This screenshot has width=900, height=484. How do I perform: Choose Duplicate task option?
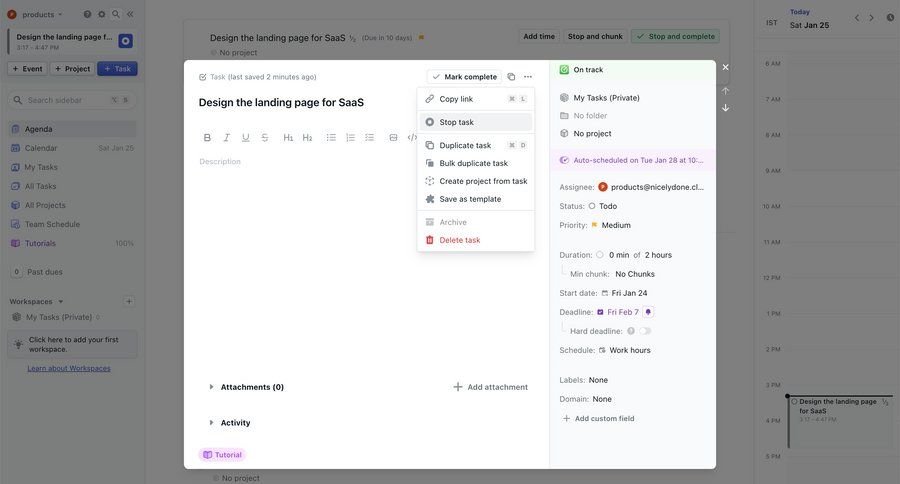pyautogui.click(x=476, y=145)
